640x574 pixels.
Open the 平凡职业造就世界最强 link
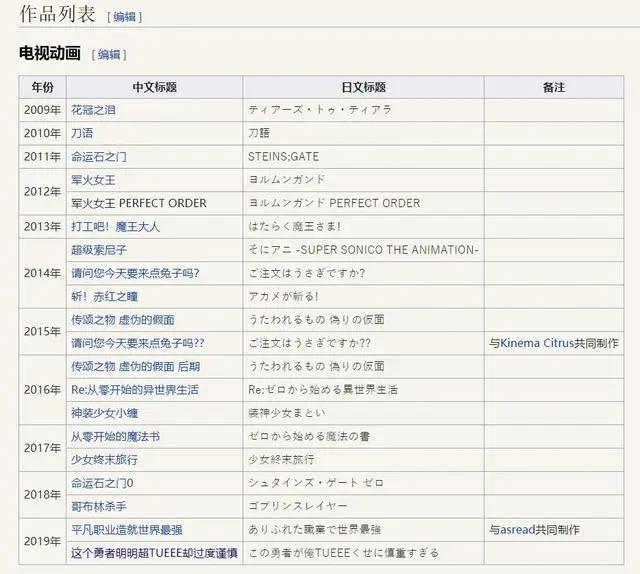click(127, 530)
